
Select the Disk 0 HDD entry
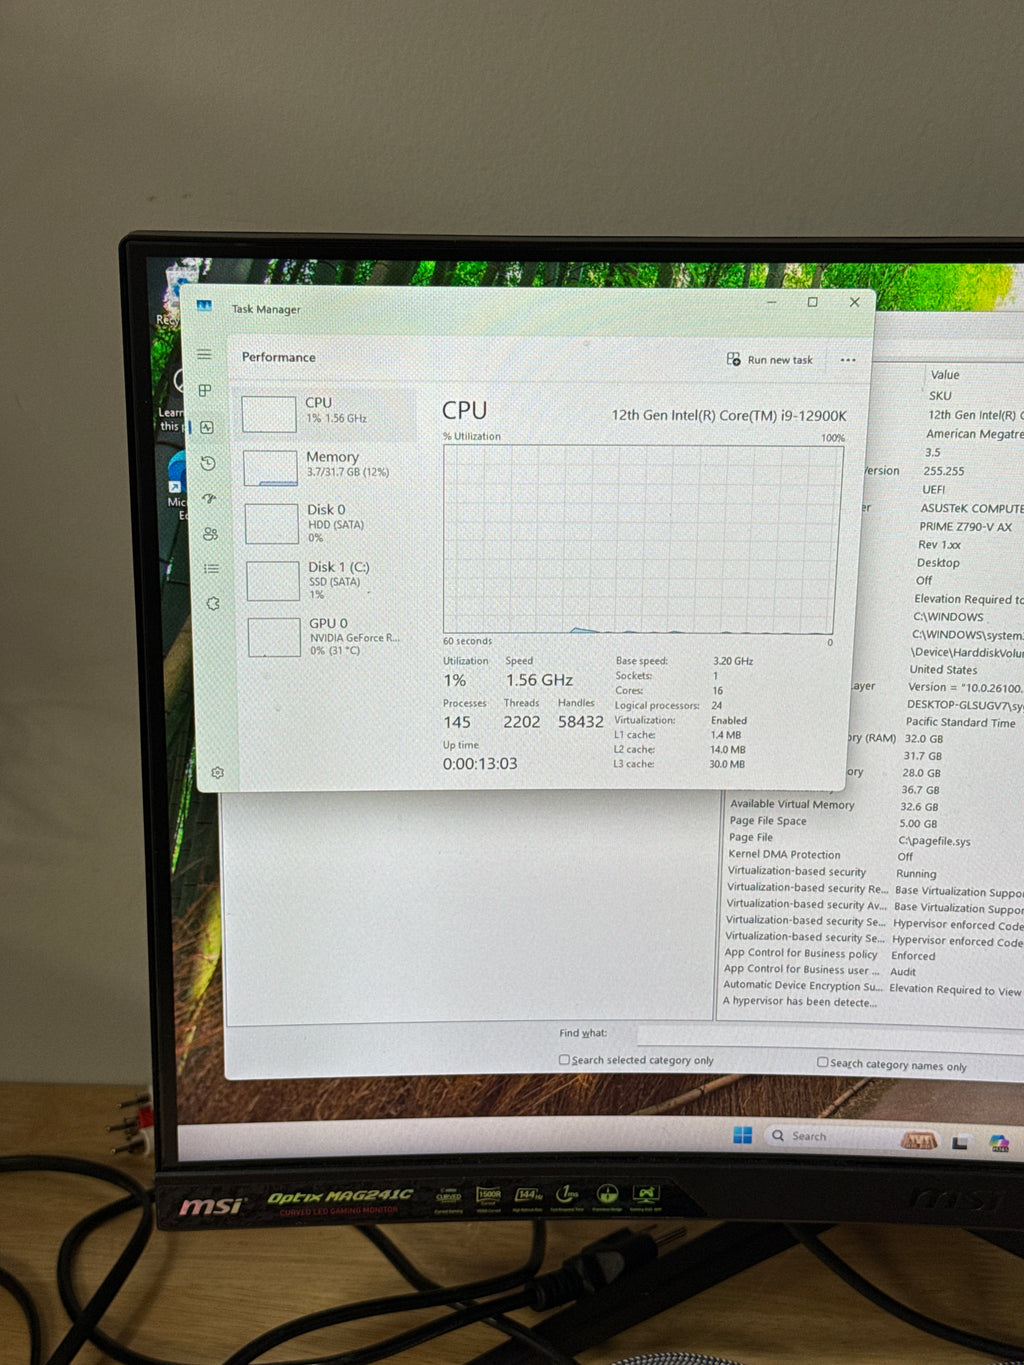pyautogui.click(x=327, y=523)
